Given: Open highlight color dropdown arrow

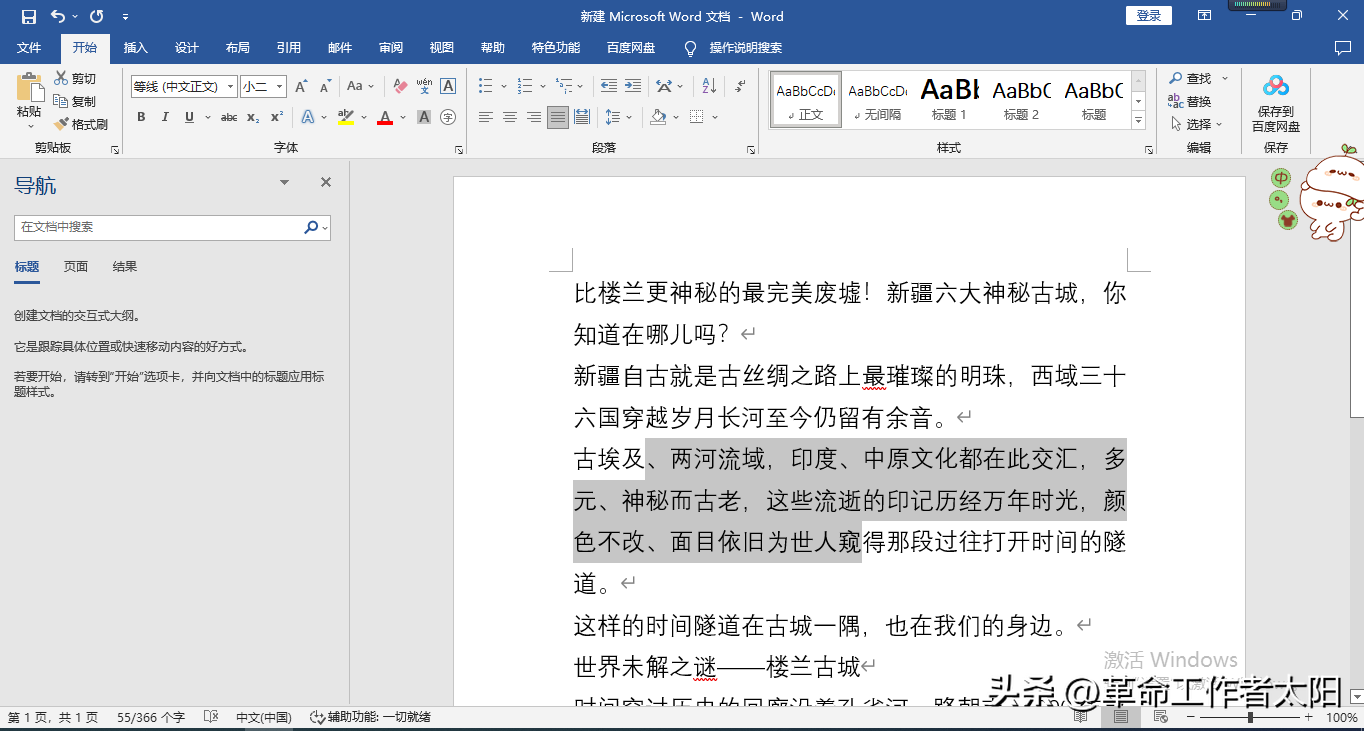Looking at the screenshot, I should click(364, 117).
